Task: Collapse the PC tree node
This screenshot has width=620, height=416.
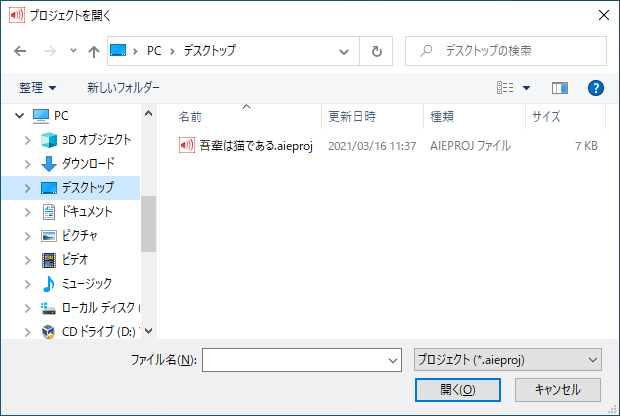Action: [19, 116]
